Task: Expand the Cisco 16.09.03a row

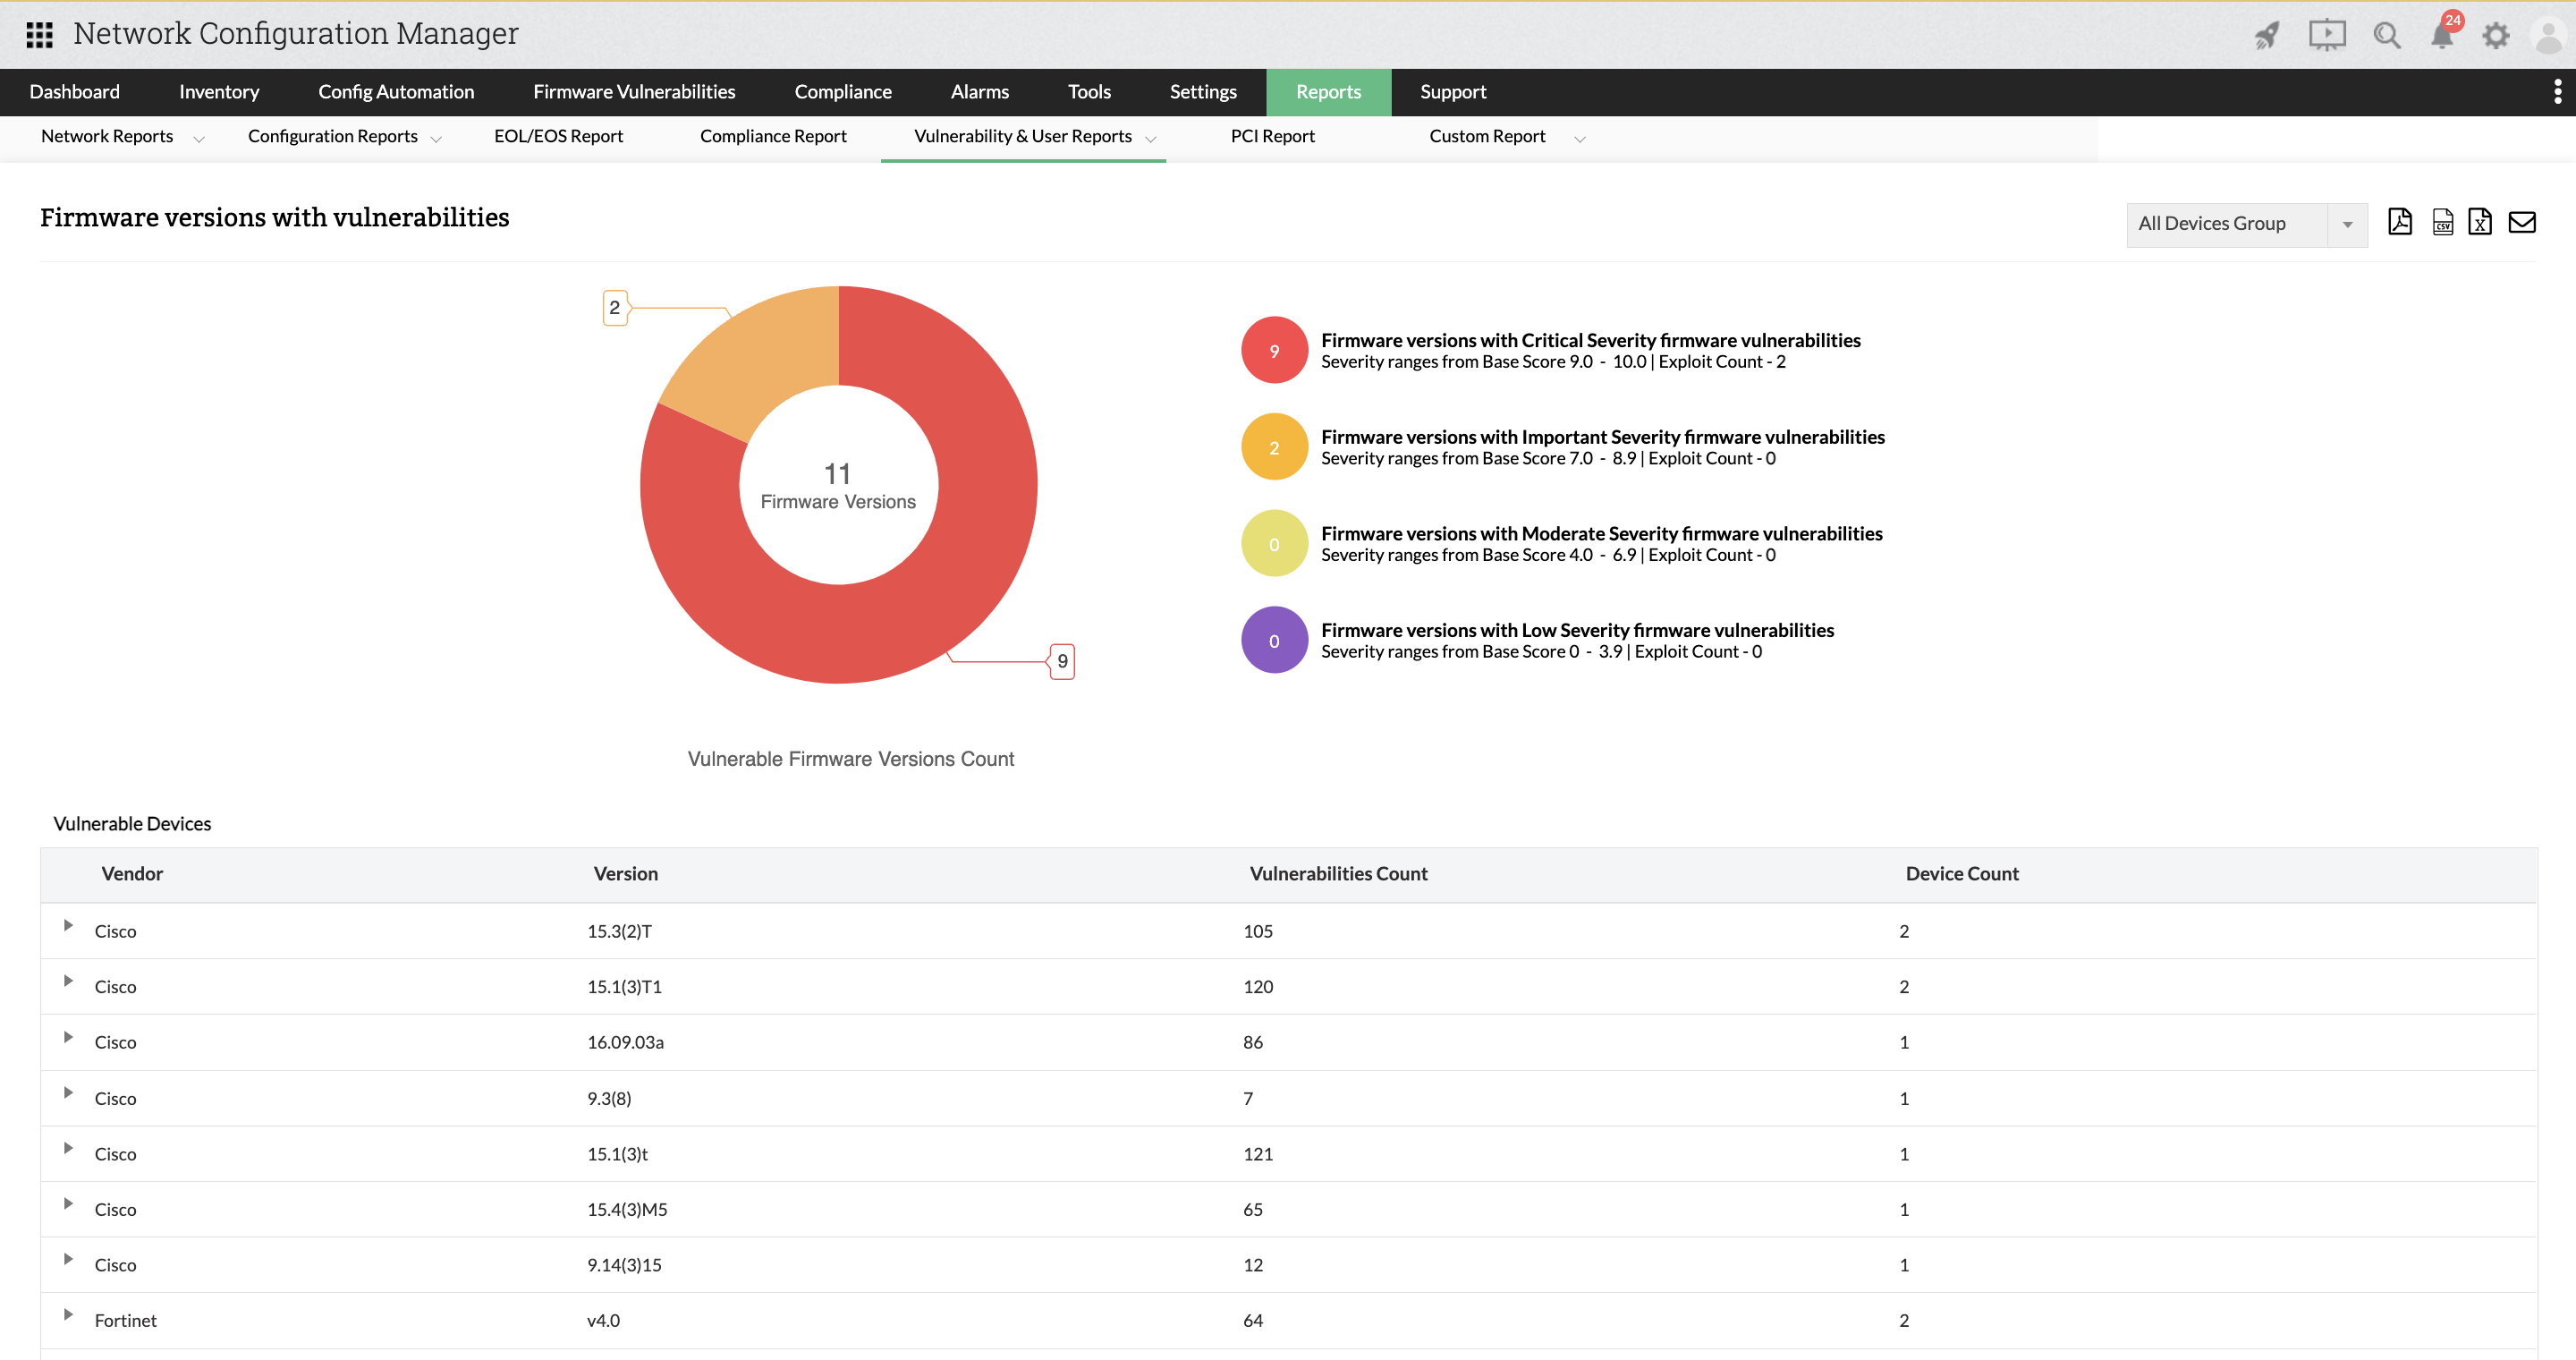Action: pos(68,1036)
